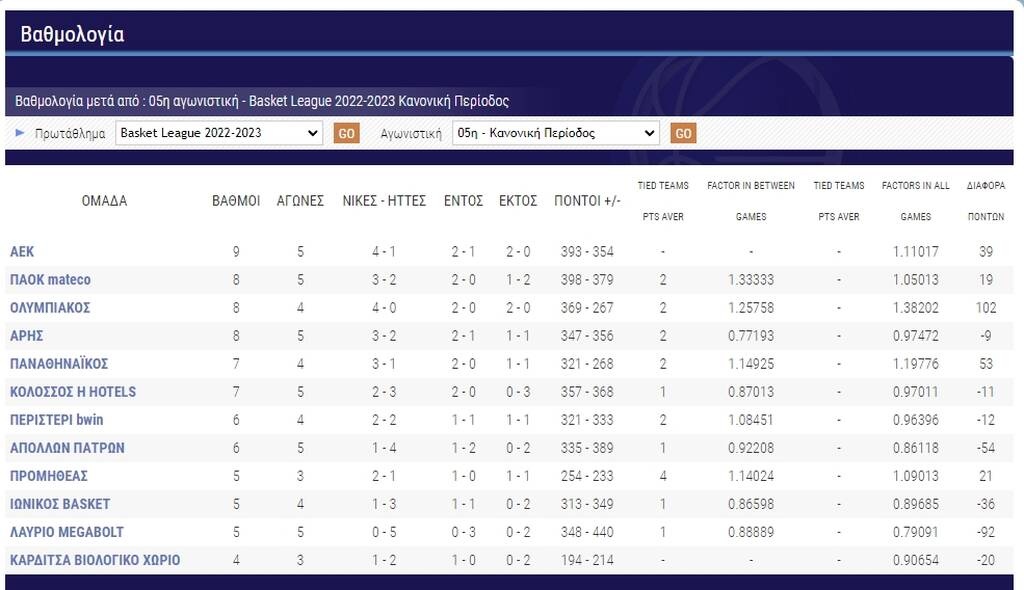Select ΛΑΥΡΙΟ point difference -92
The width and height of the screenshot is (1024, 590).
(x=986, y=533)
